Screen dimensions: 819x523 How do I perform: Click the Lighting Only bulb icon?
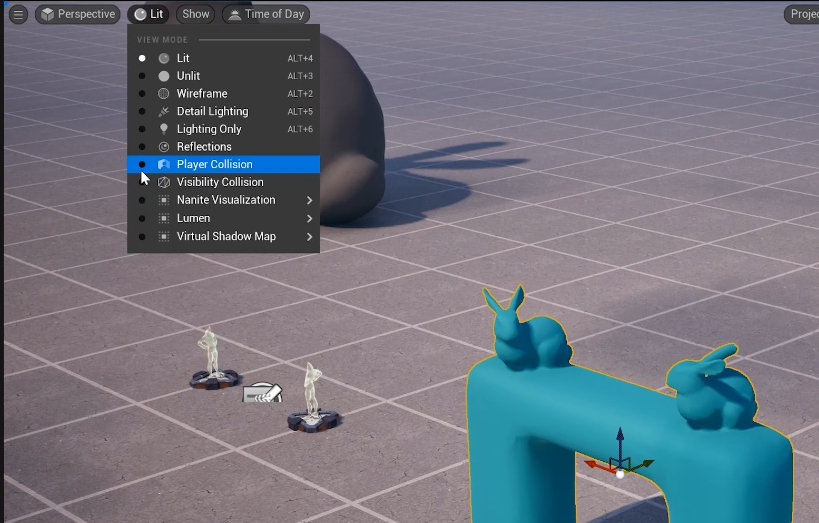164,129
